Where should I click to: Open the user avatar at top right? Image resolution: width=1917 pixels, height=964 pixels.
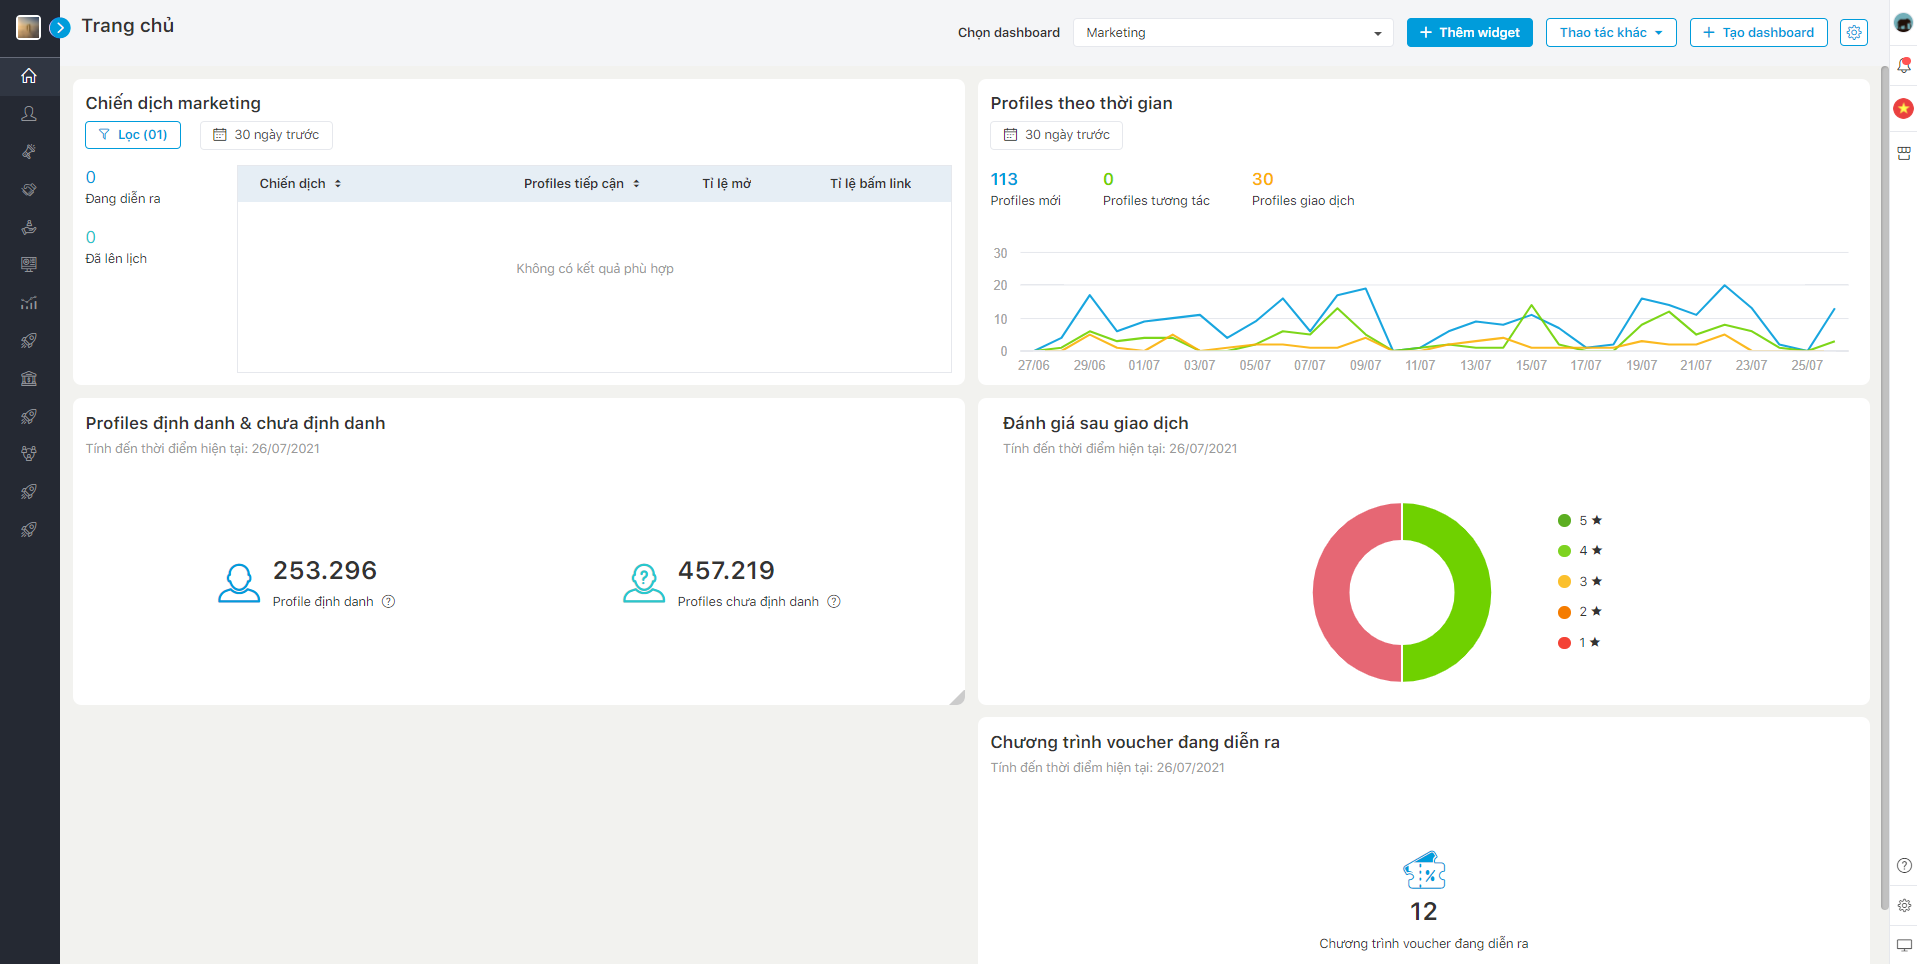pyautogui.click(x=1903, y=23)
